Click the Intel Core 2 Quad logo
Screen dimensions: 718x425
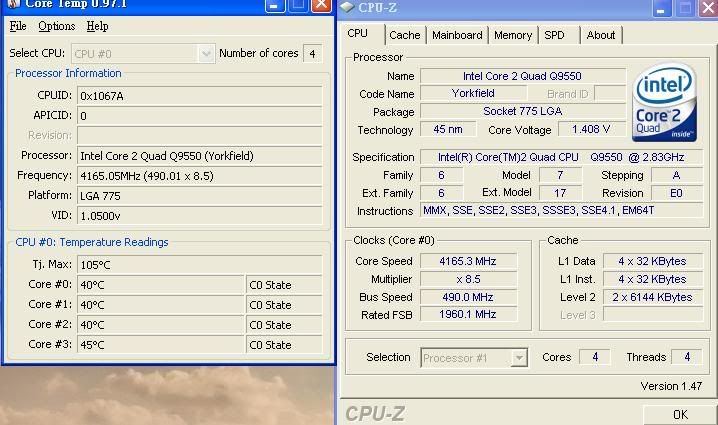(x=664, y=104)
